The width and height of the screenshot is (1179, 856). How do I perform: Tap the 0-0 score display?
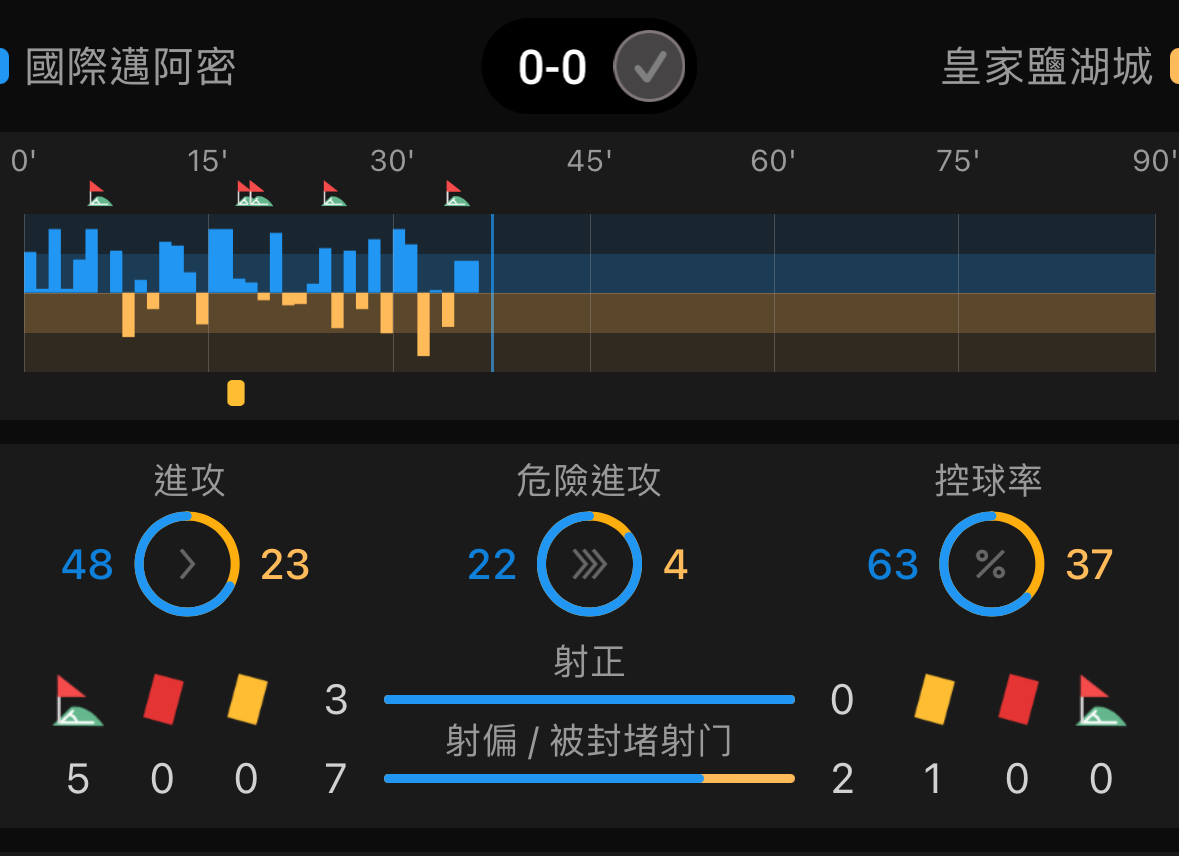click(552, 68)
